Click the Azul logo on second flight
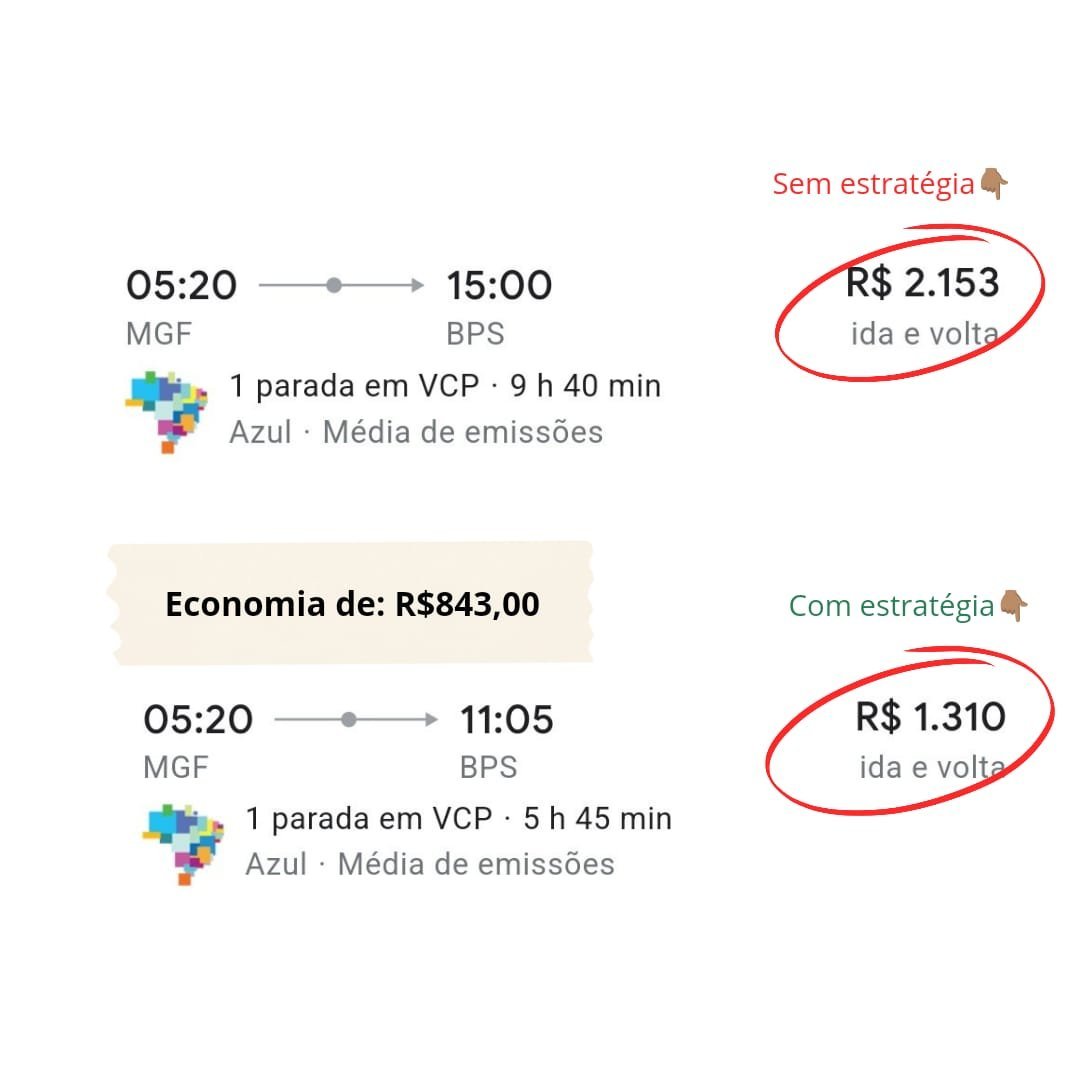This screenshot has height=1080, width=1080. [183, 843]
